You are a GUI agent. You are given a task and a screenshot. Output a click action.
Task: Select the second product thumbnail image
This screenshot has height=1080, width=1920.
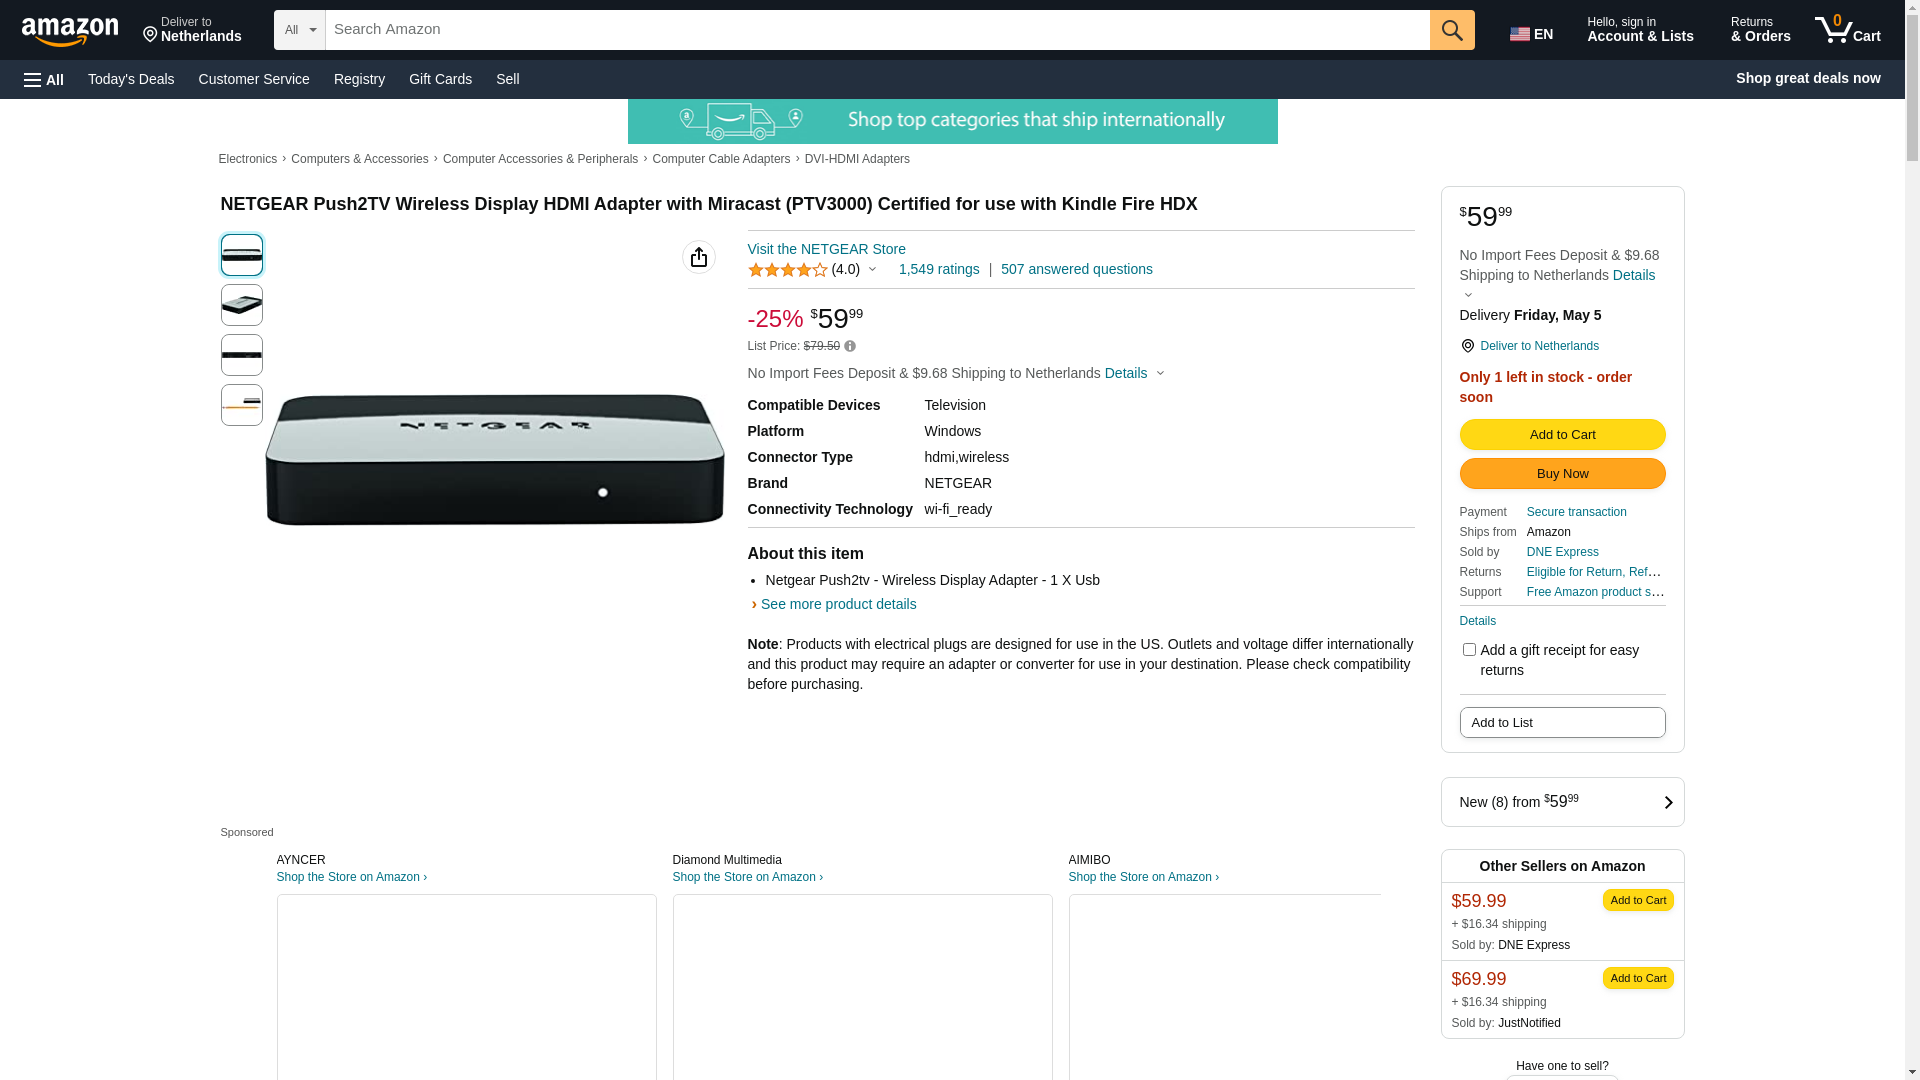[x=242, y=305]
